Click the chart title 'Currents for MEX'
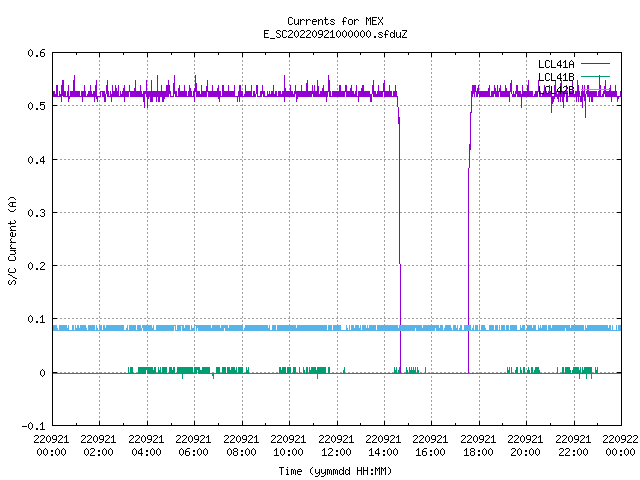Image resolution: width=640 pixels, height=480 pixels. (335, 21)
